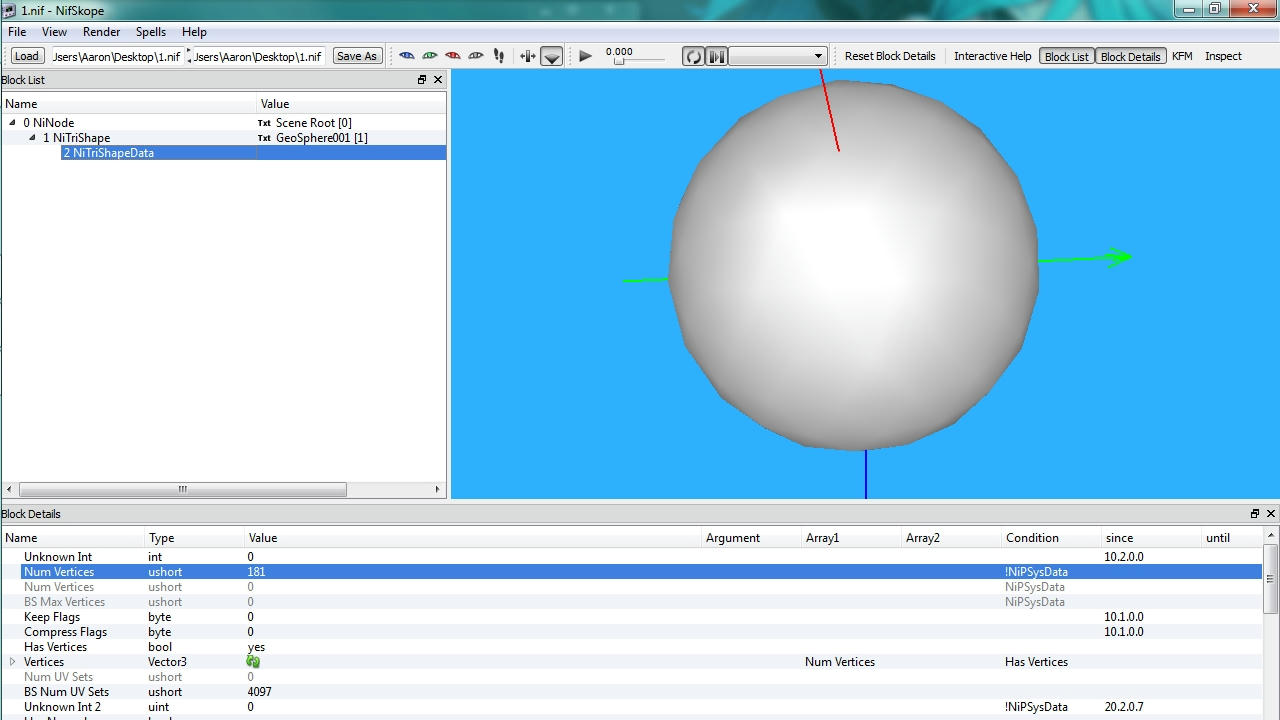Toggle the animation Loop button
Screen dimensions: 1280x720
(693, 56)
